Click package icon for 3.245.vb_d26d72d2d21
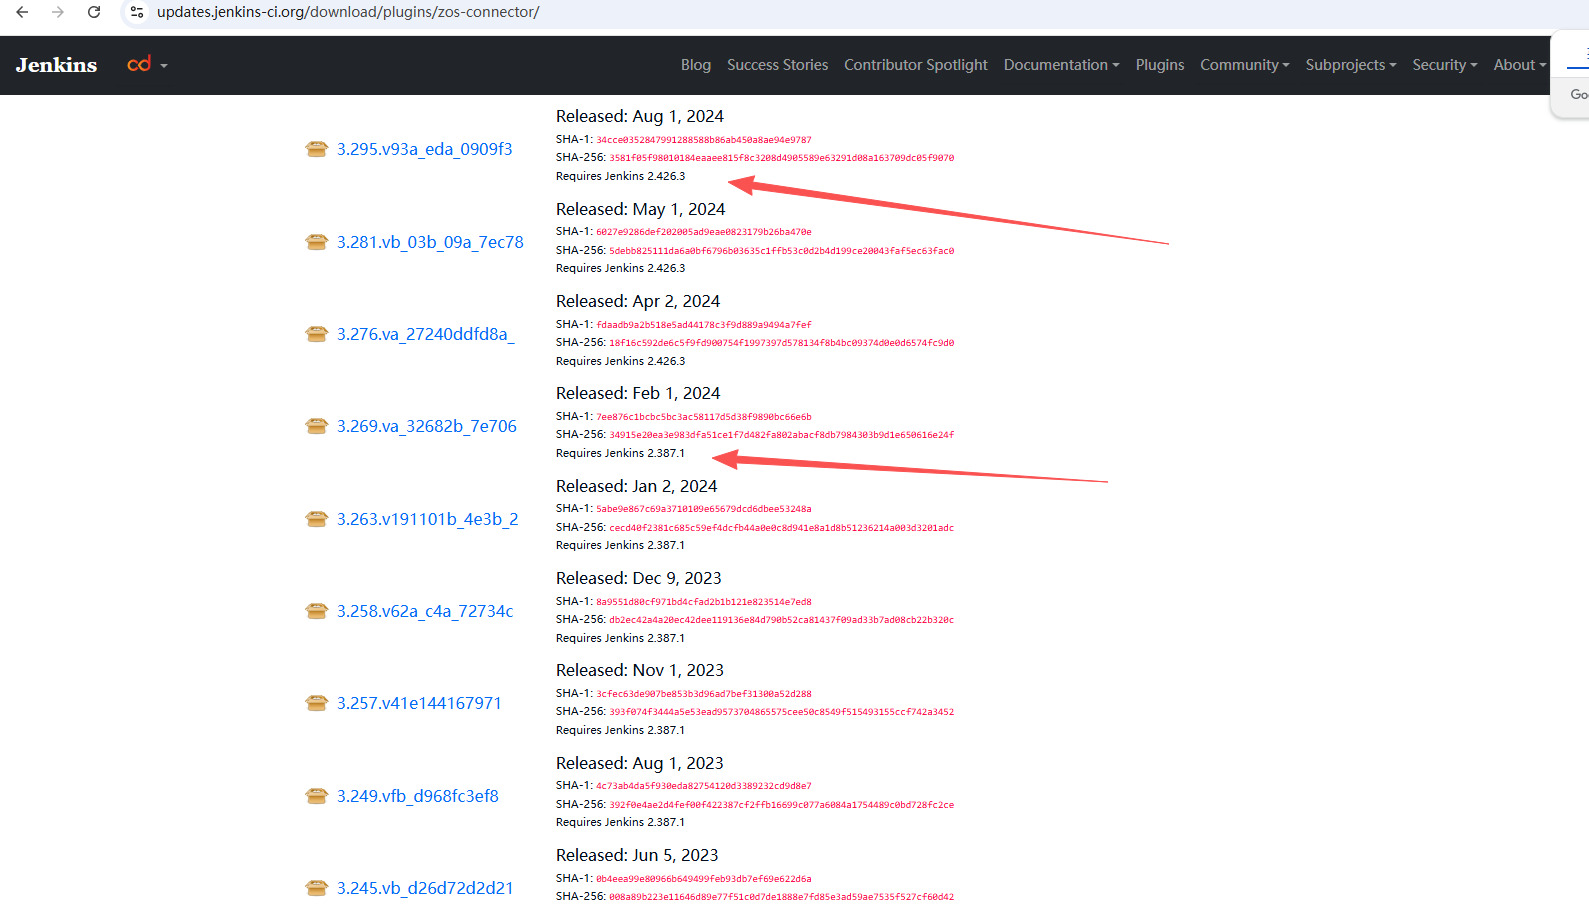The height and width of the screenshot is (904, 1589). point(317,888)
